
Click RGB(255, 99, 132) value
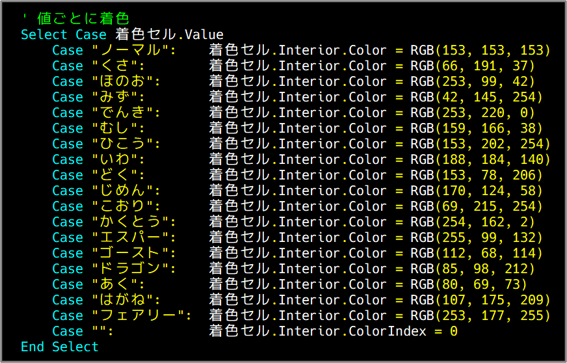click(x=477, y=238)
